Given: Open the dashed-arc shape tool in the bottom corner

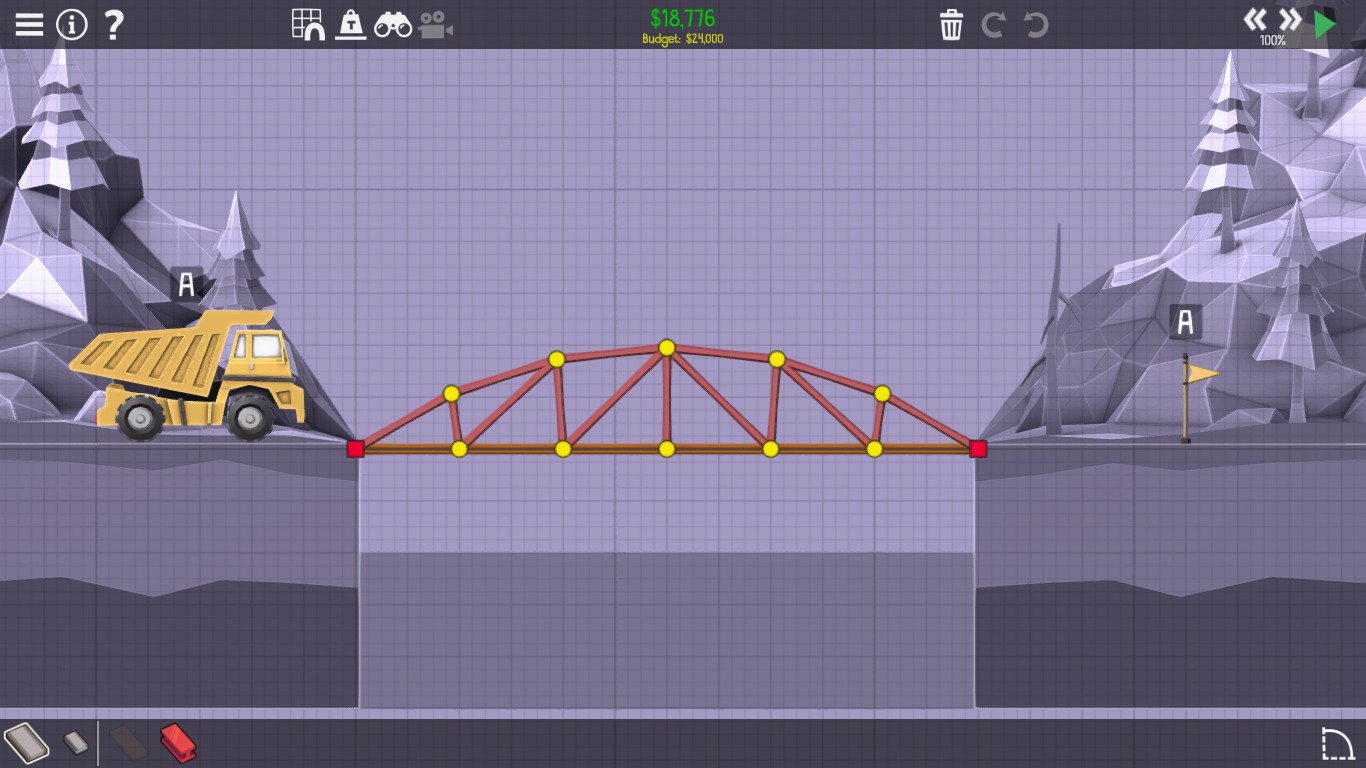Looking at the screenshot, I should 1337,744.
